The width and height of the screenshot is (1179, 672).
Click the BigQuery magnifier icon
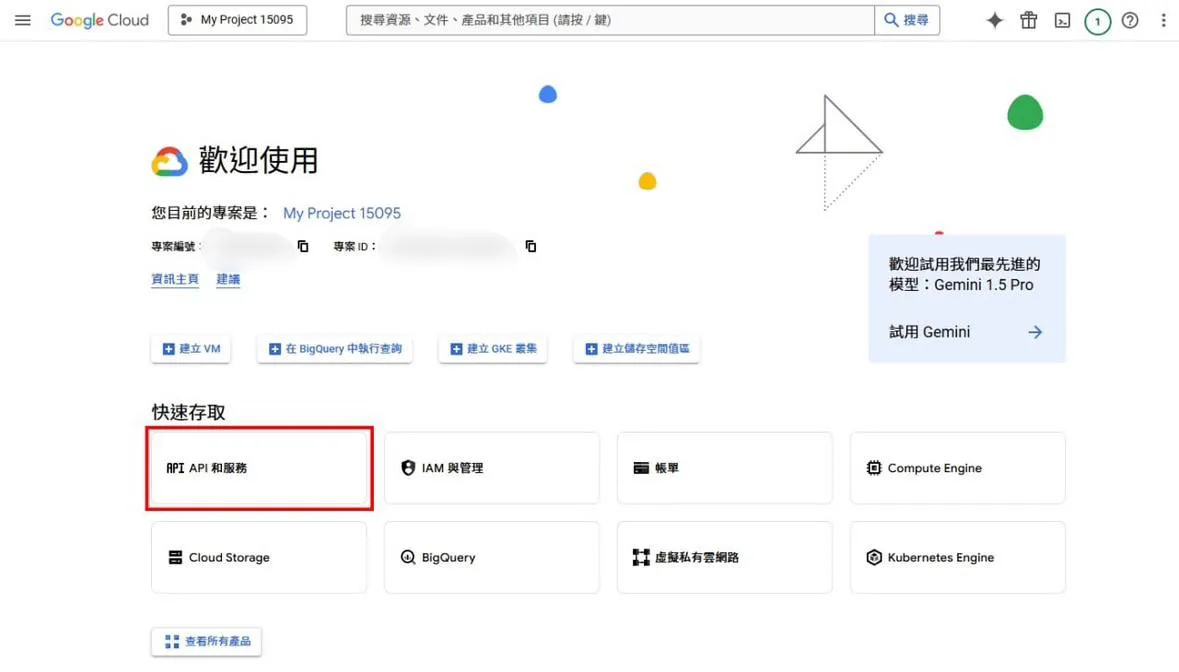tap(408, 558)
